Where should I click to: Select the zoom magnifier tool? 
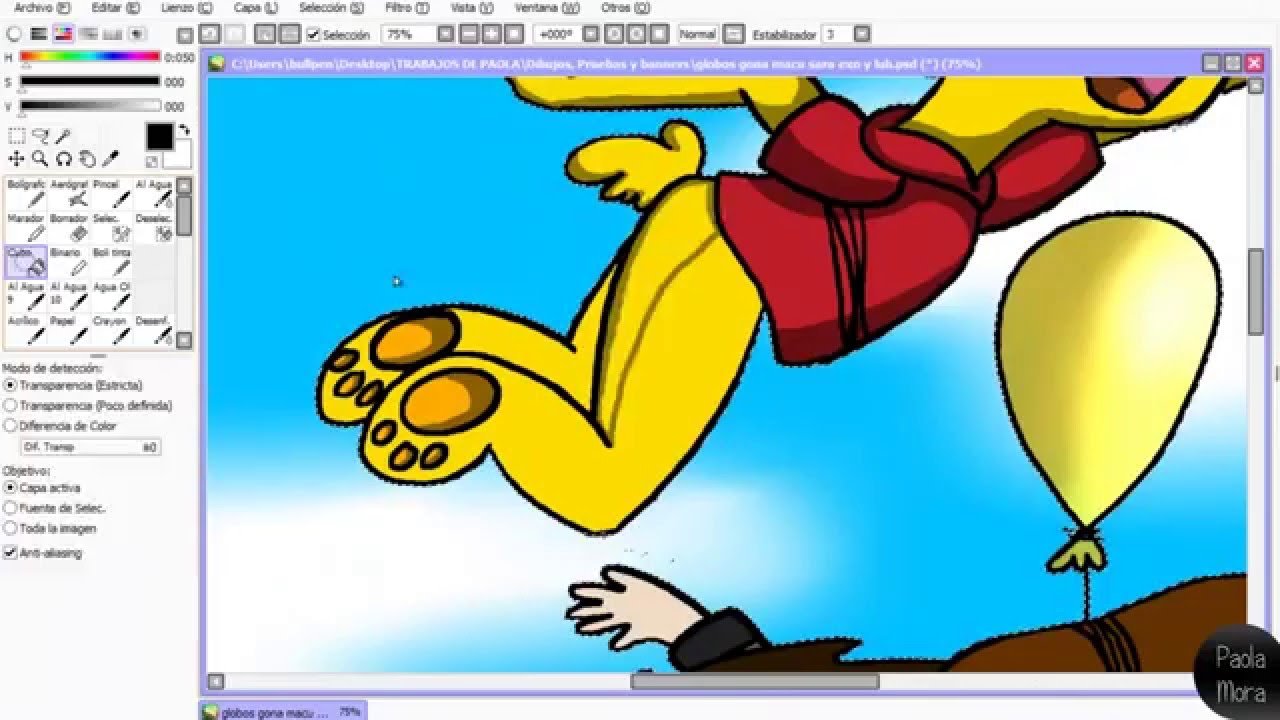[40, 159]
